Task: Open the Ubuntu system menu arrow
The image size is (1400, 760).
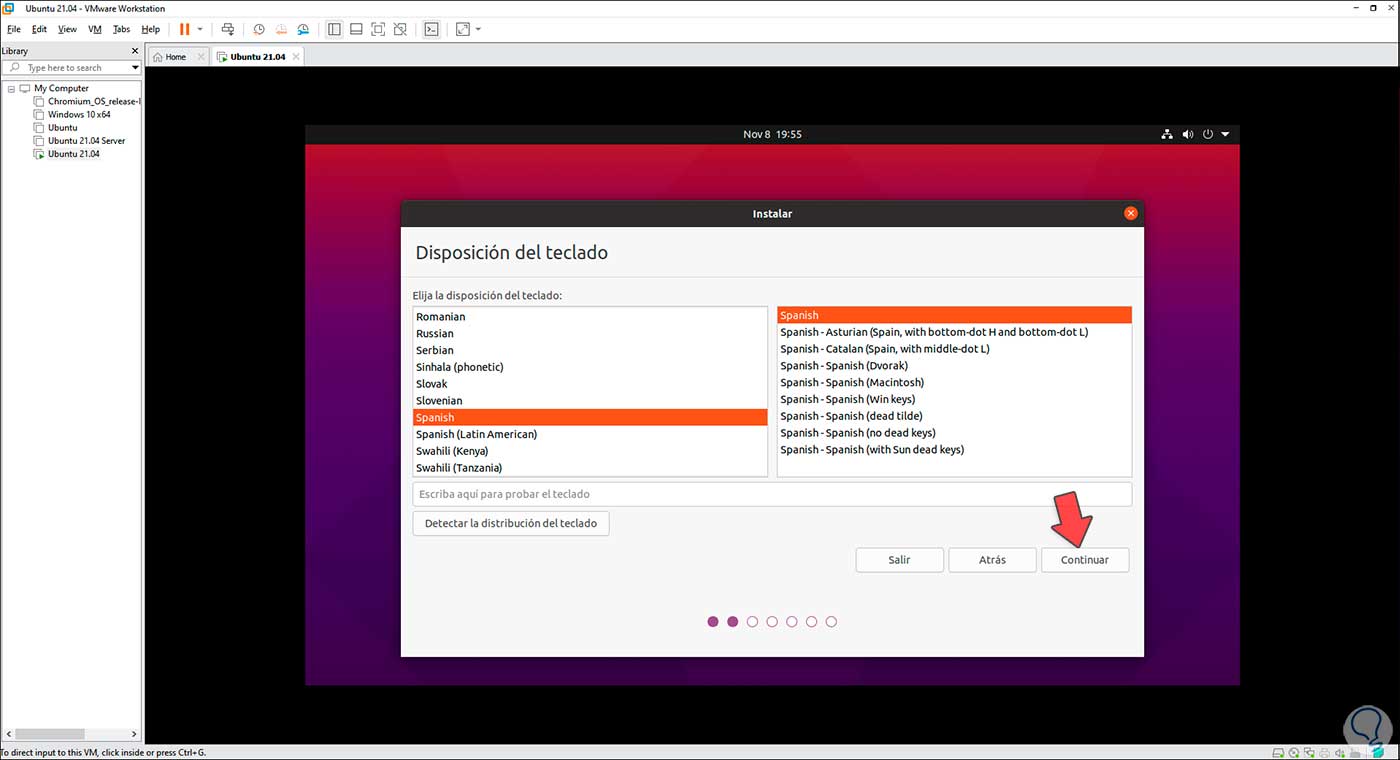Action: pyautogui.click(x=1226, y=134)
